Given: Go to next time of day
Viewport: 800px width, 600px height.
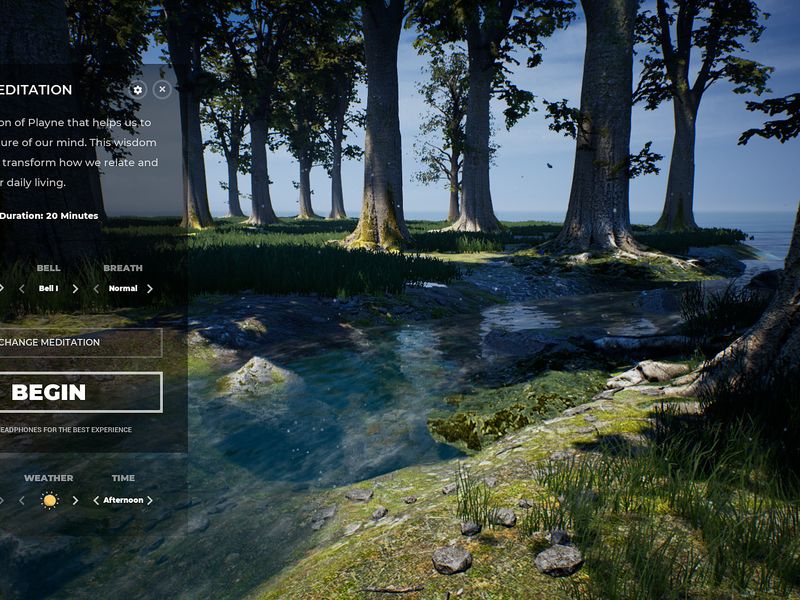Looking at the screenshot, I should pyautogui.click(x=149, y=501).
